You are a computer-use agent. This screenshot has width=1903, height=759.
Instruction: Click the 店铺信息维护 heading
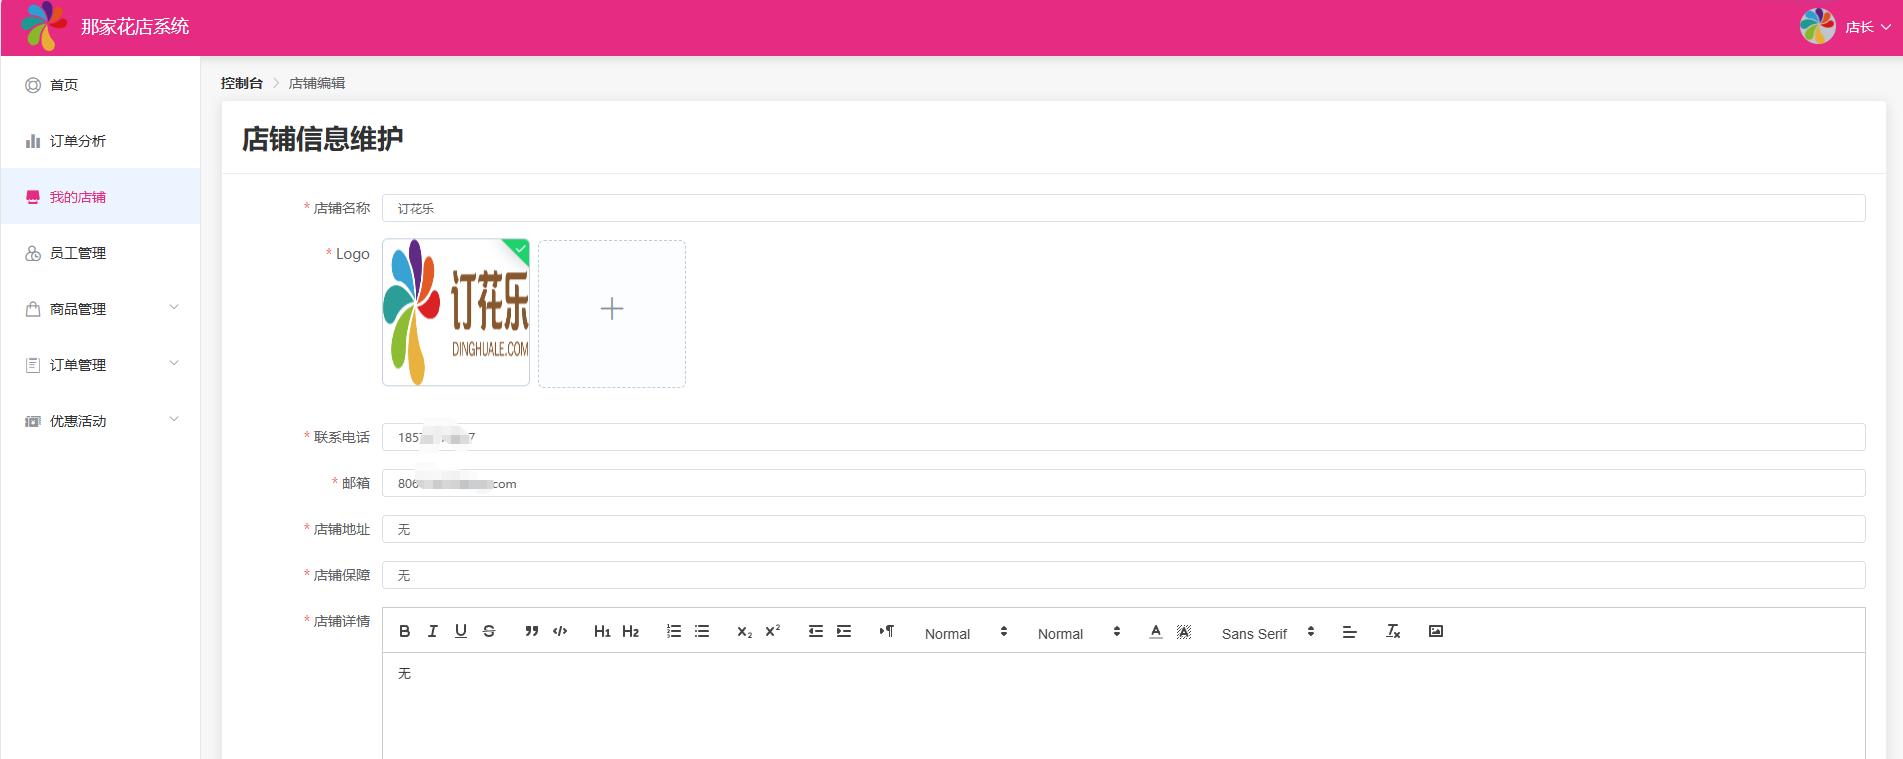(322, 139)
